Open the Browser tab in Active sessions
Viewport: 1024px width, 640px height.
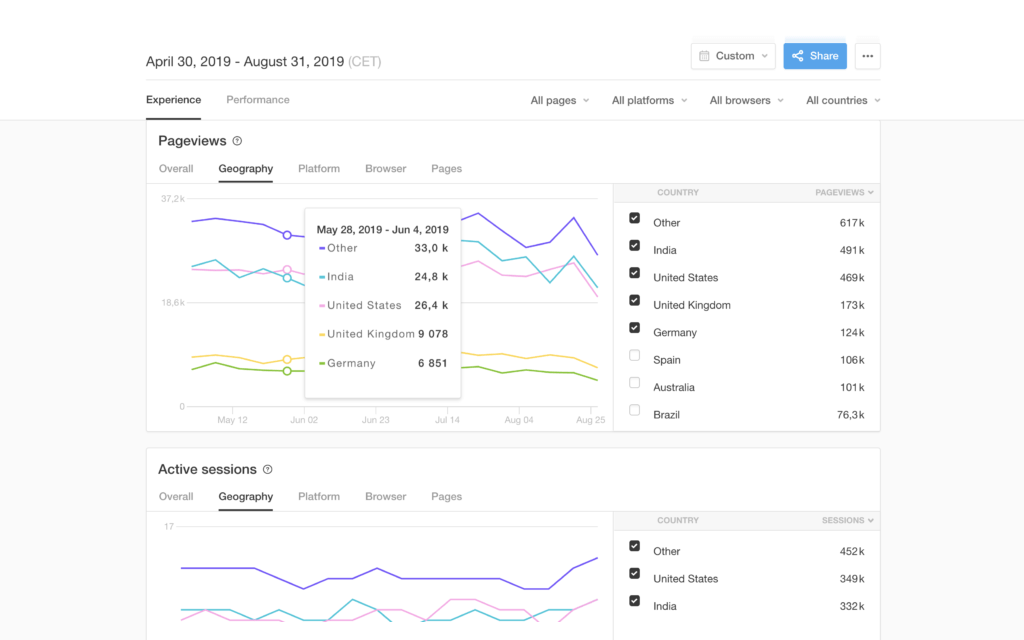pos(385,497)
